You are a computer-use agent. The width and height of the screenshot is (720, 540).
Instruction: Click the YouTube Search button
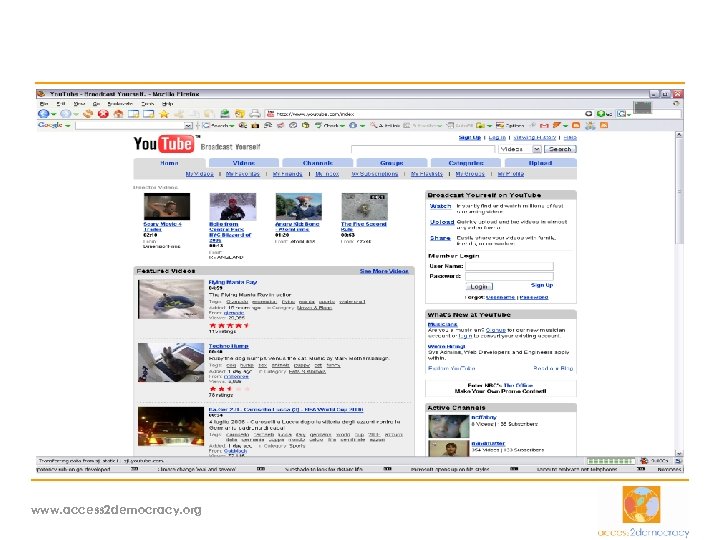[560, 149]
